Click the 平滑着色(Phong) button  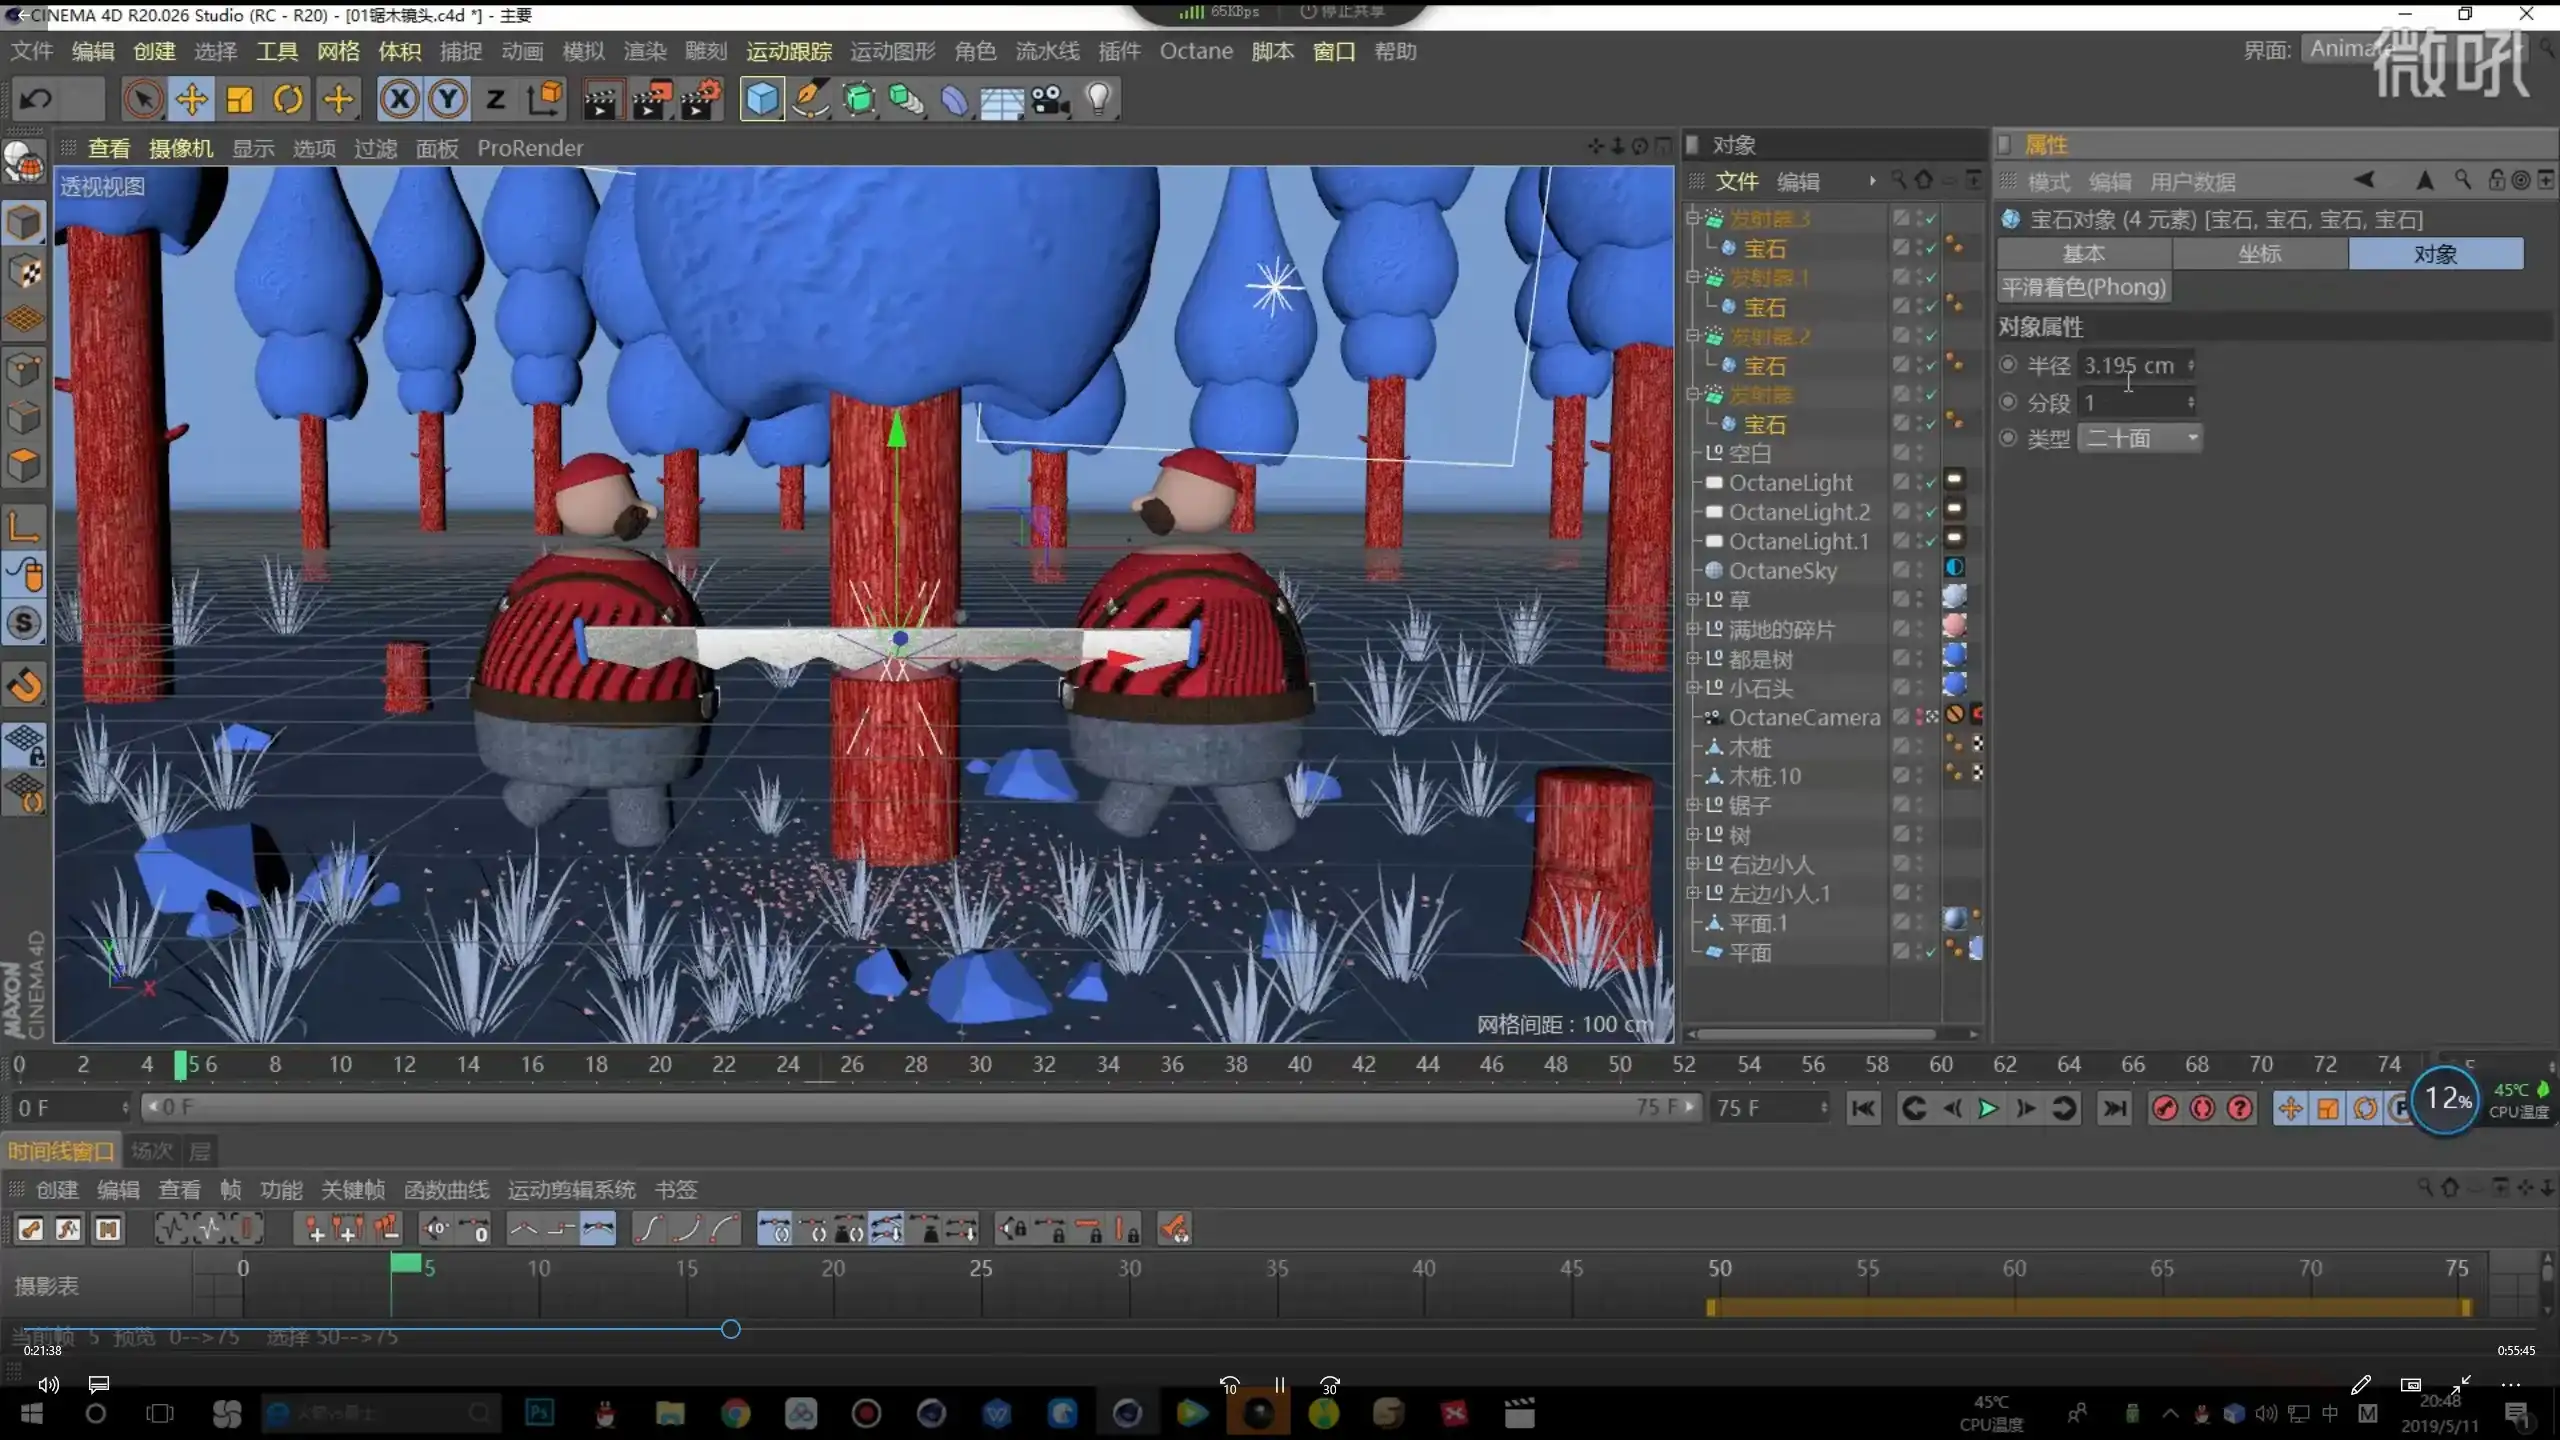point(2084,288)
